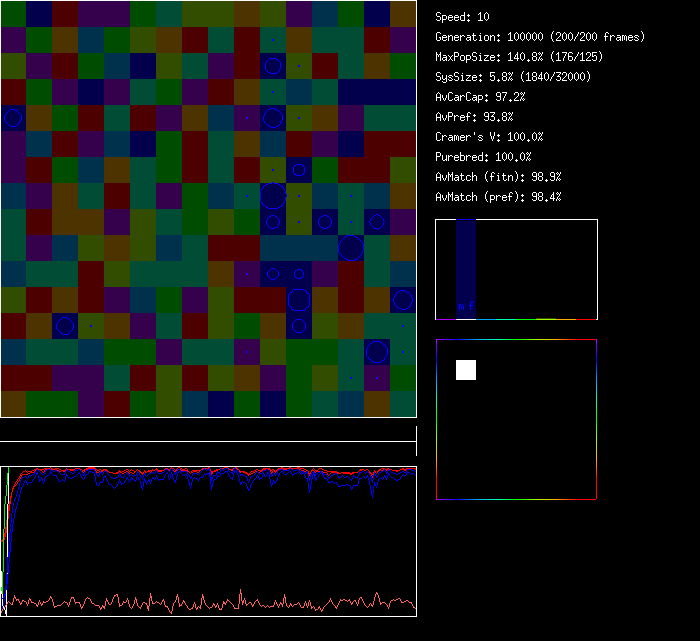Click the AvMatch (fitn) statistic
The image size is (700, 641).
[x=498, y=177]
